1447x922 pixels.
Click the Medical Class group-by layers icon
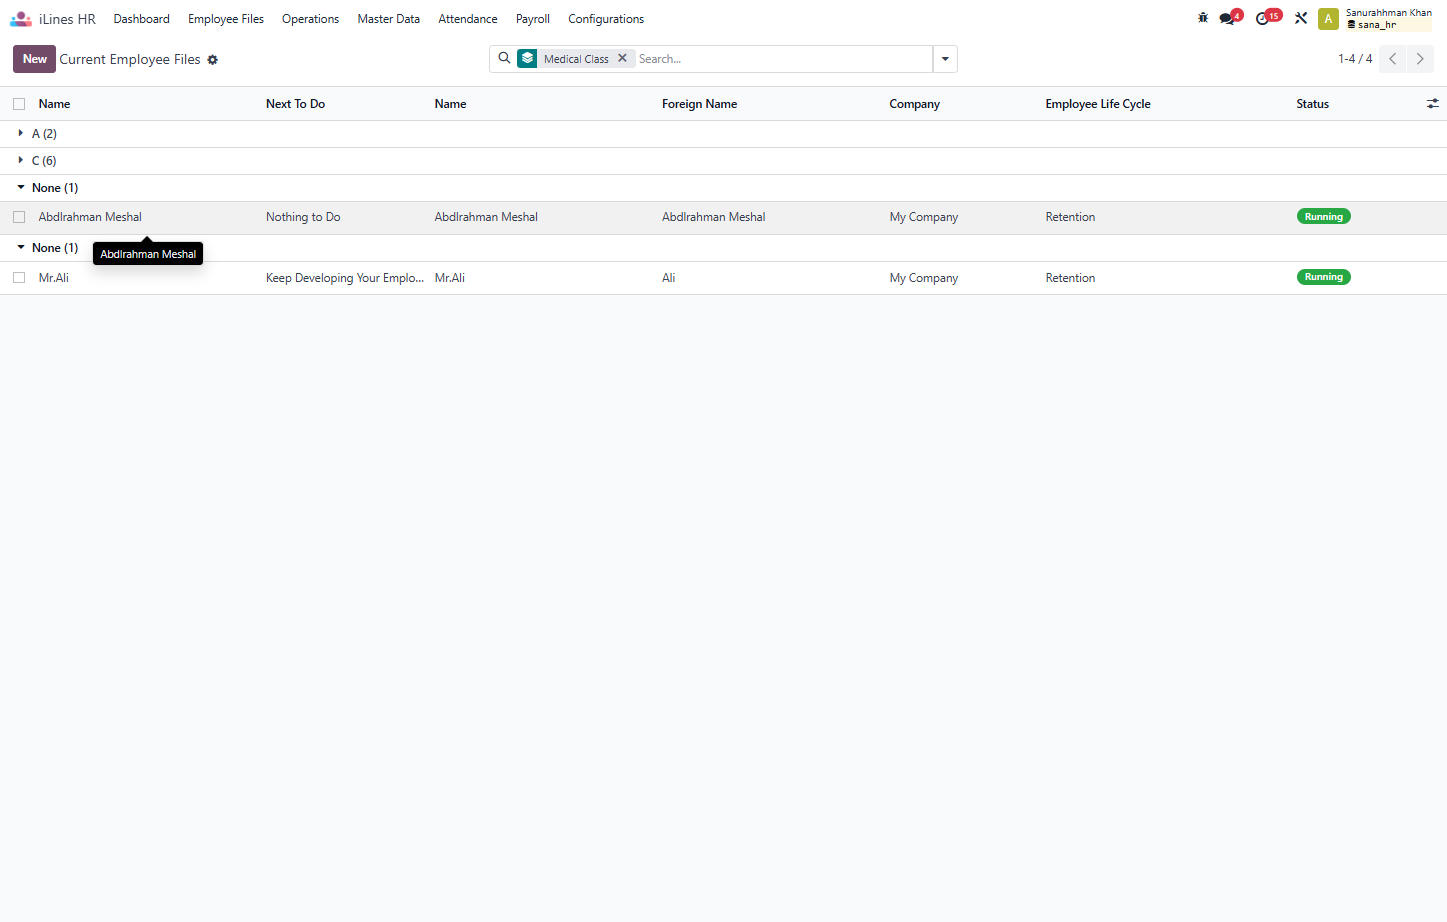(x=527, y=58)
